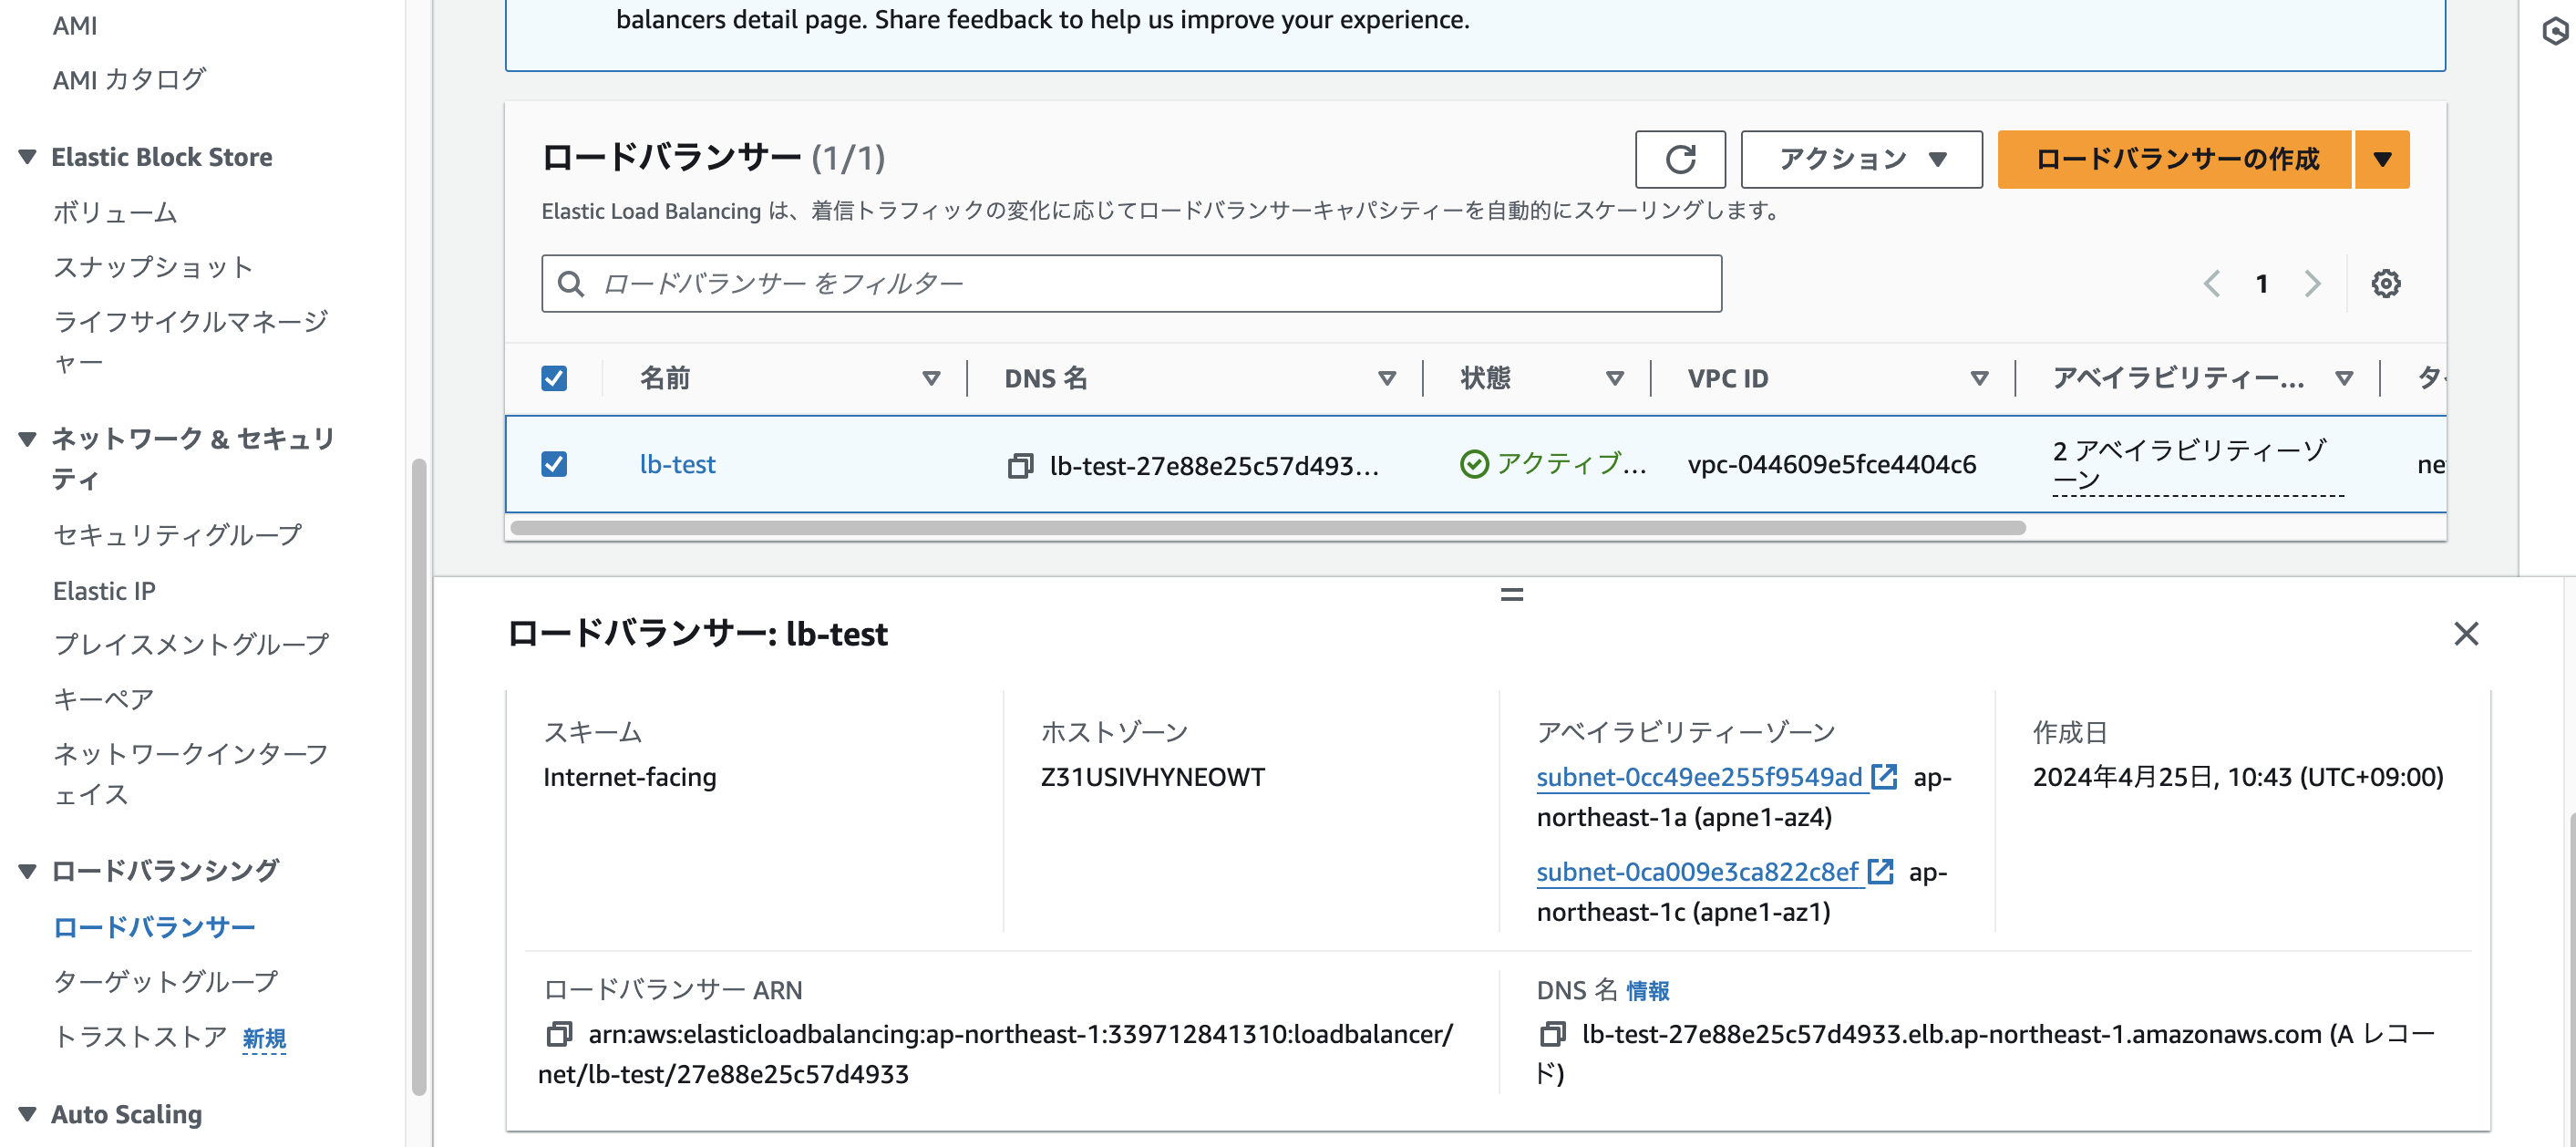Open table preferences gear icon
This screenshot has height=1147, width=2576.
pyautogui.click(x=2385, y=284)
